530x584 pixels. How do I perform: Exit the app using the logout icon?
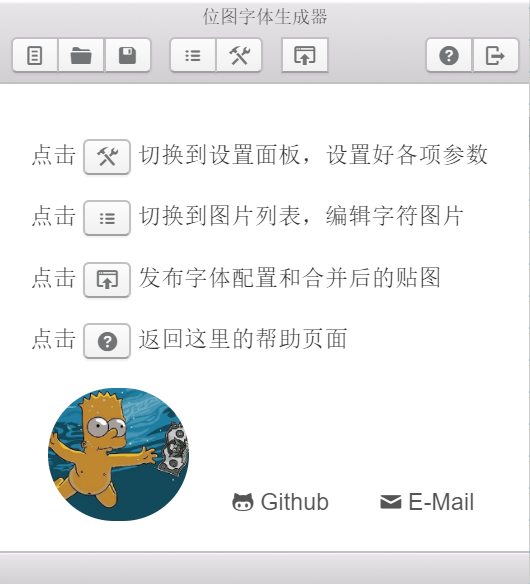(495, 55)
